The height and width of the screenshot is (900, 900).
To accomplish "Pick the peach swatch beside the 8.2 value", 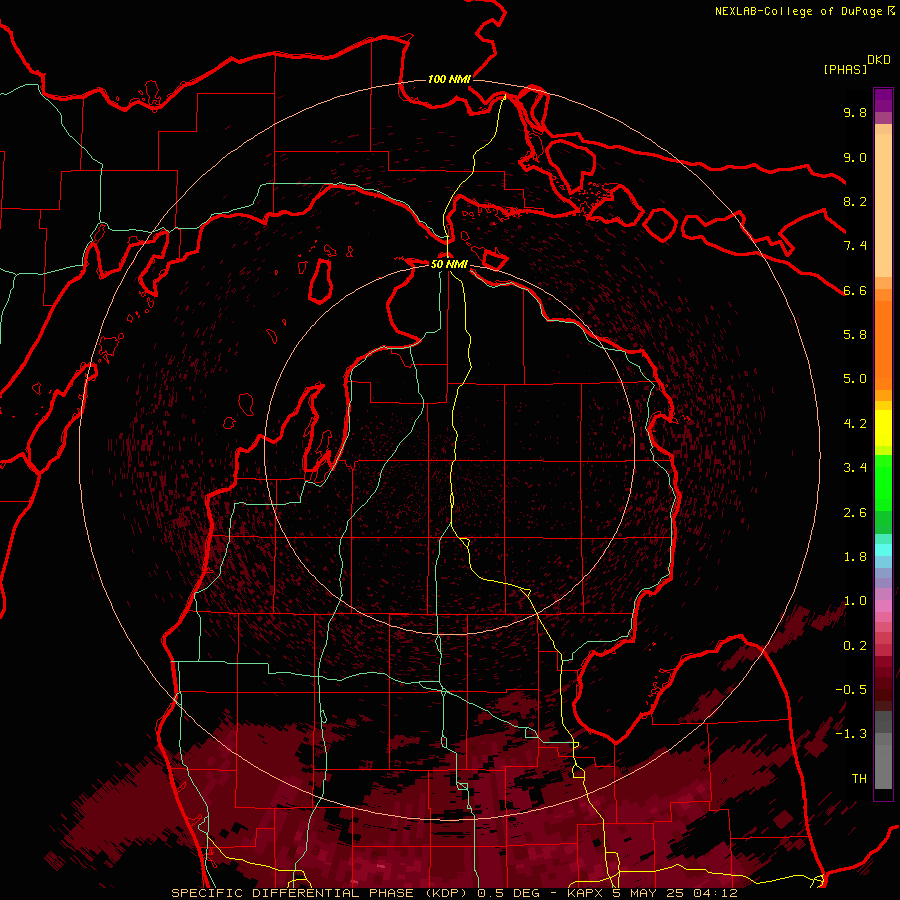I will [x=883, y=204].
